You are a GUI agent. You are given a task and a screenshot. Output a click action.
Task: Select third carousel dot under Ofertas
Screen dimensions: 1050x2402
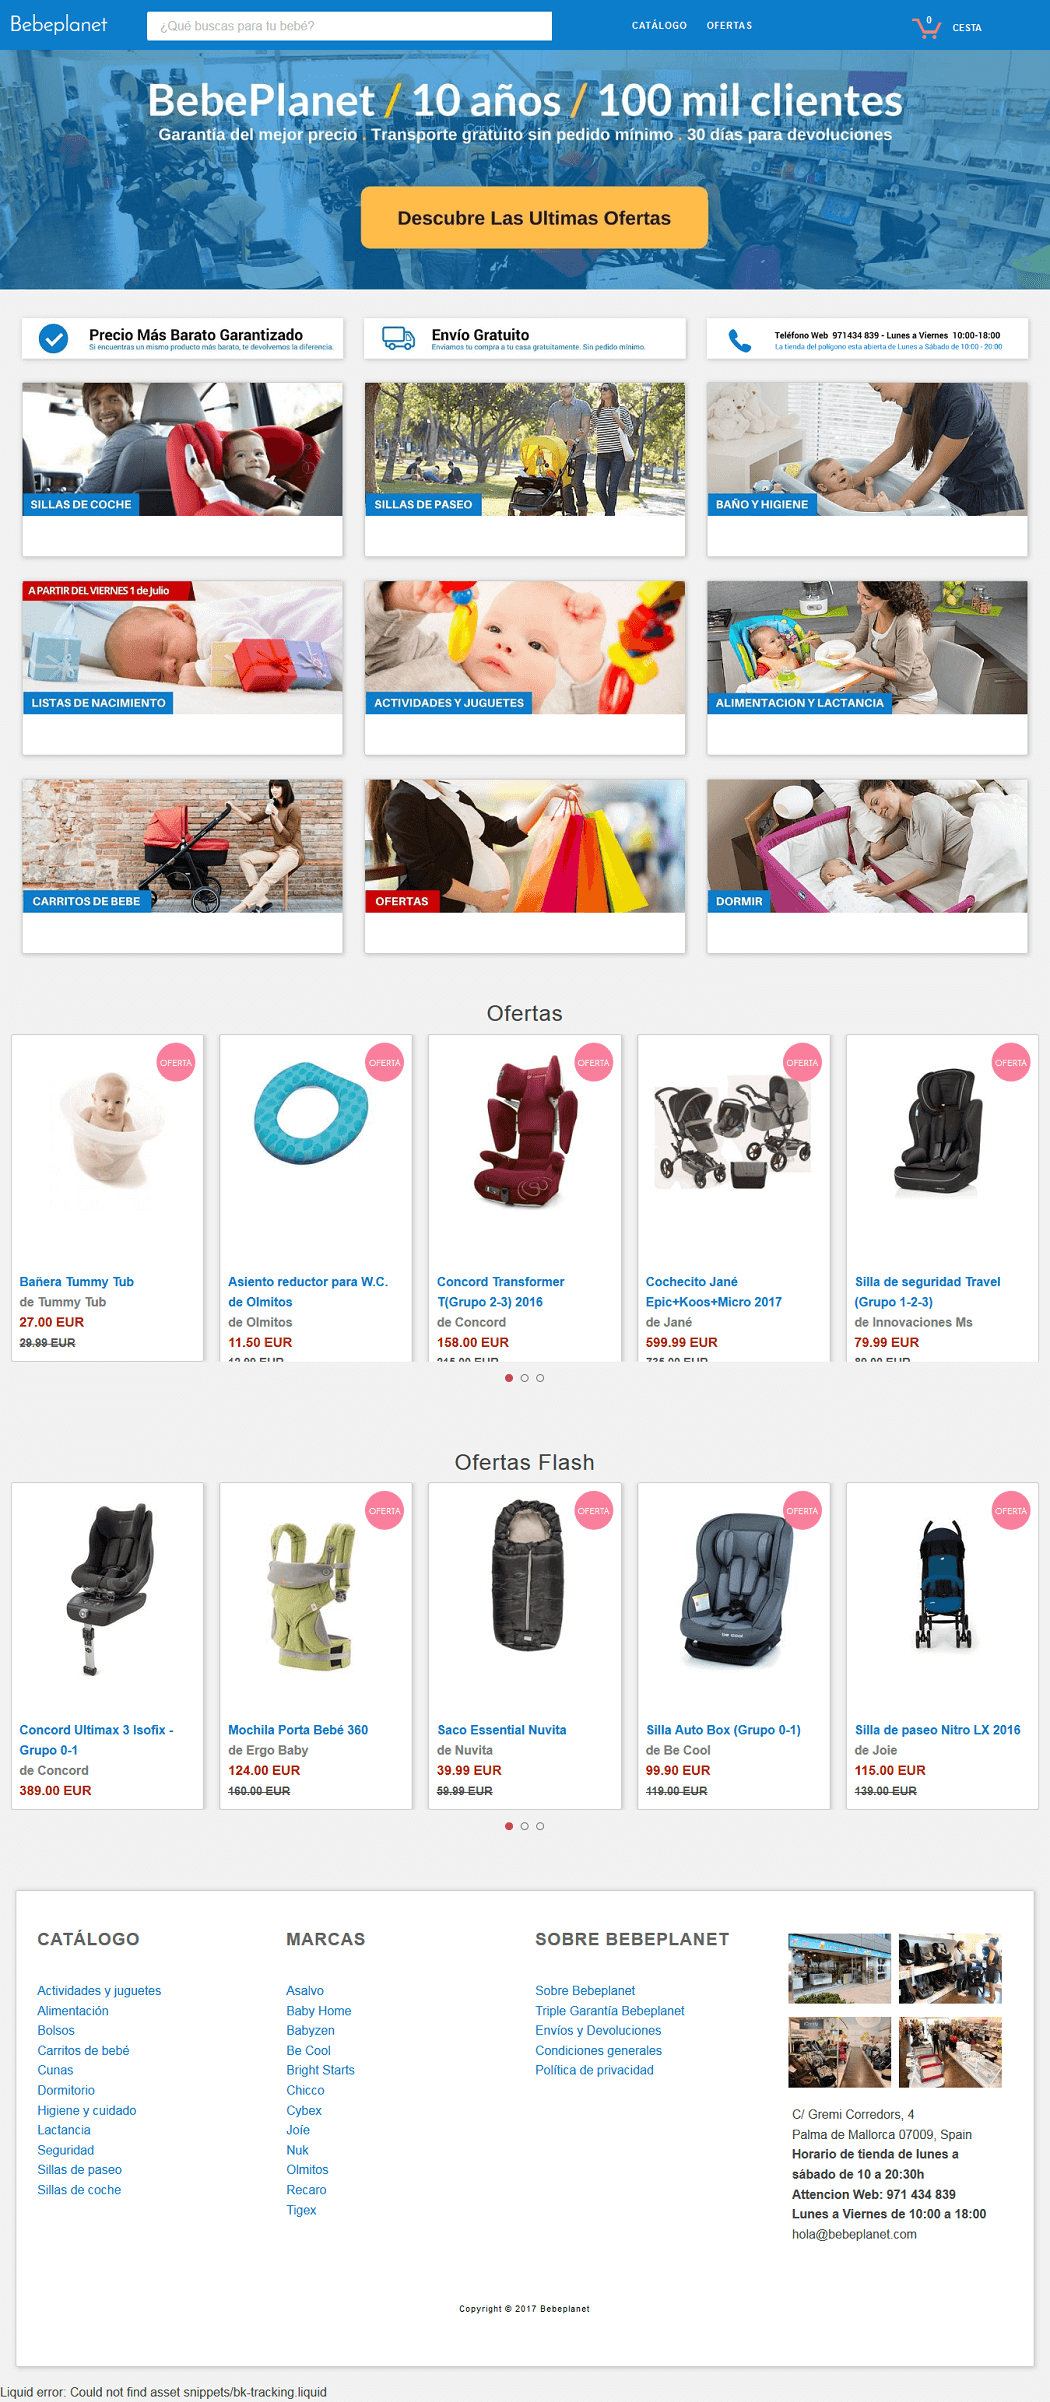click(540, 1378)
